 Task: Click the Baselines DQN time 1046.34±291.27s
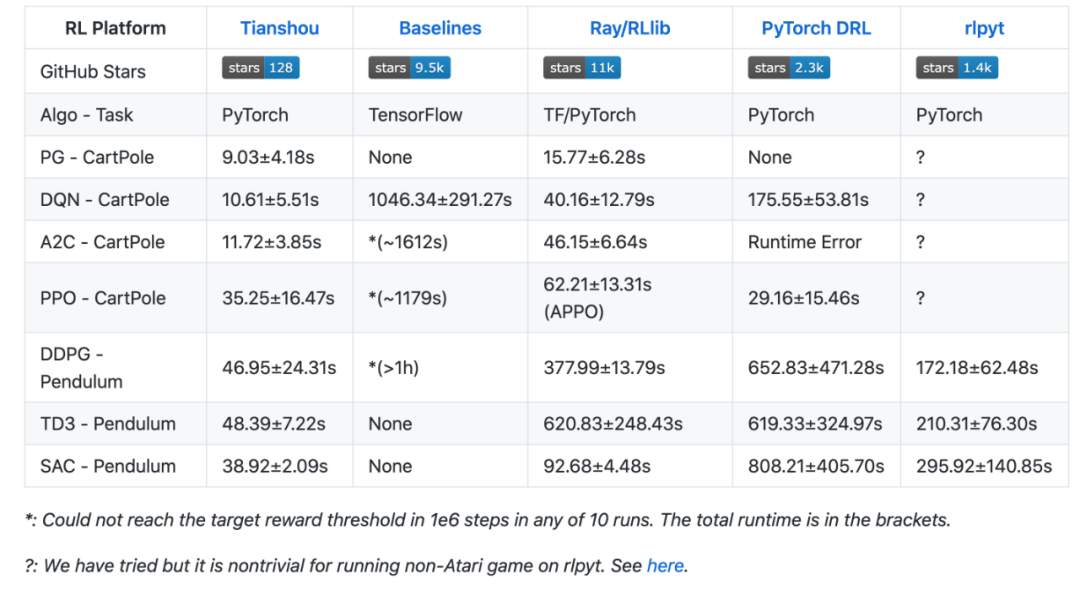pos(440,200)
